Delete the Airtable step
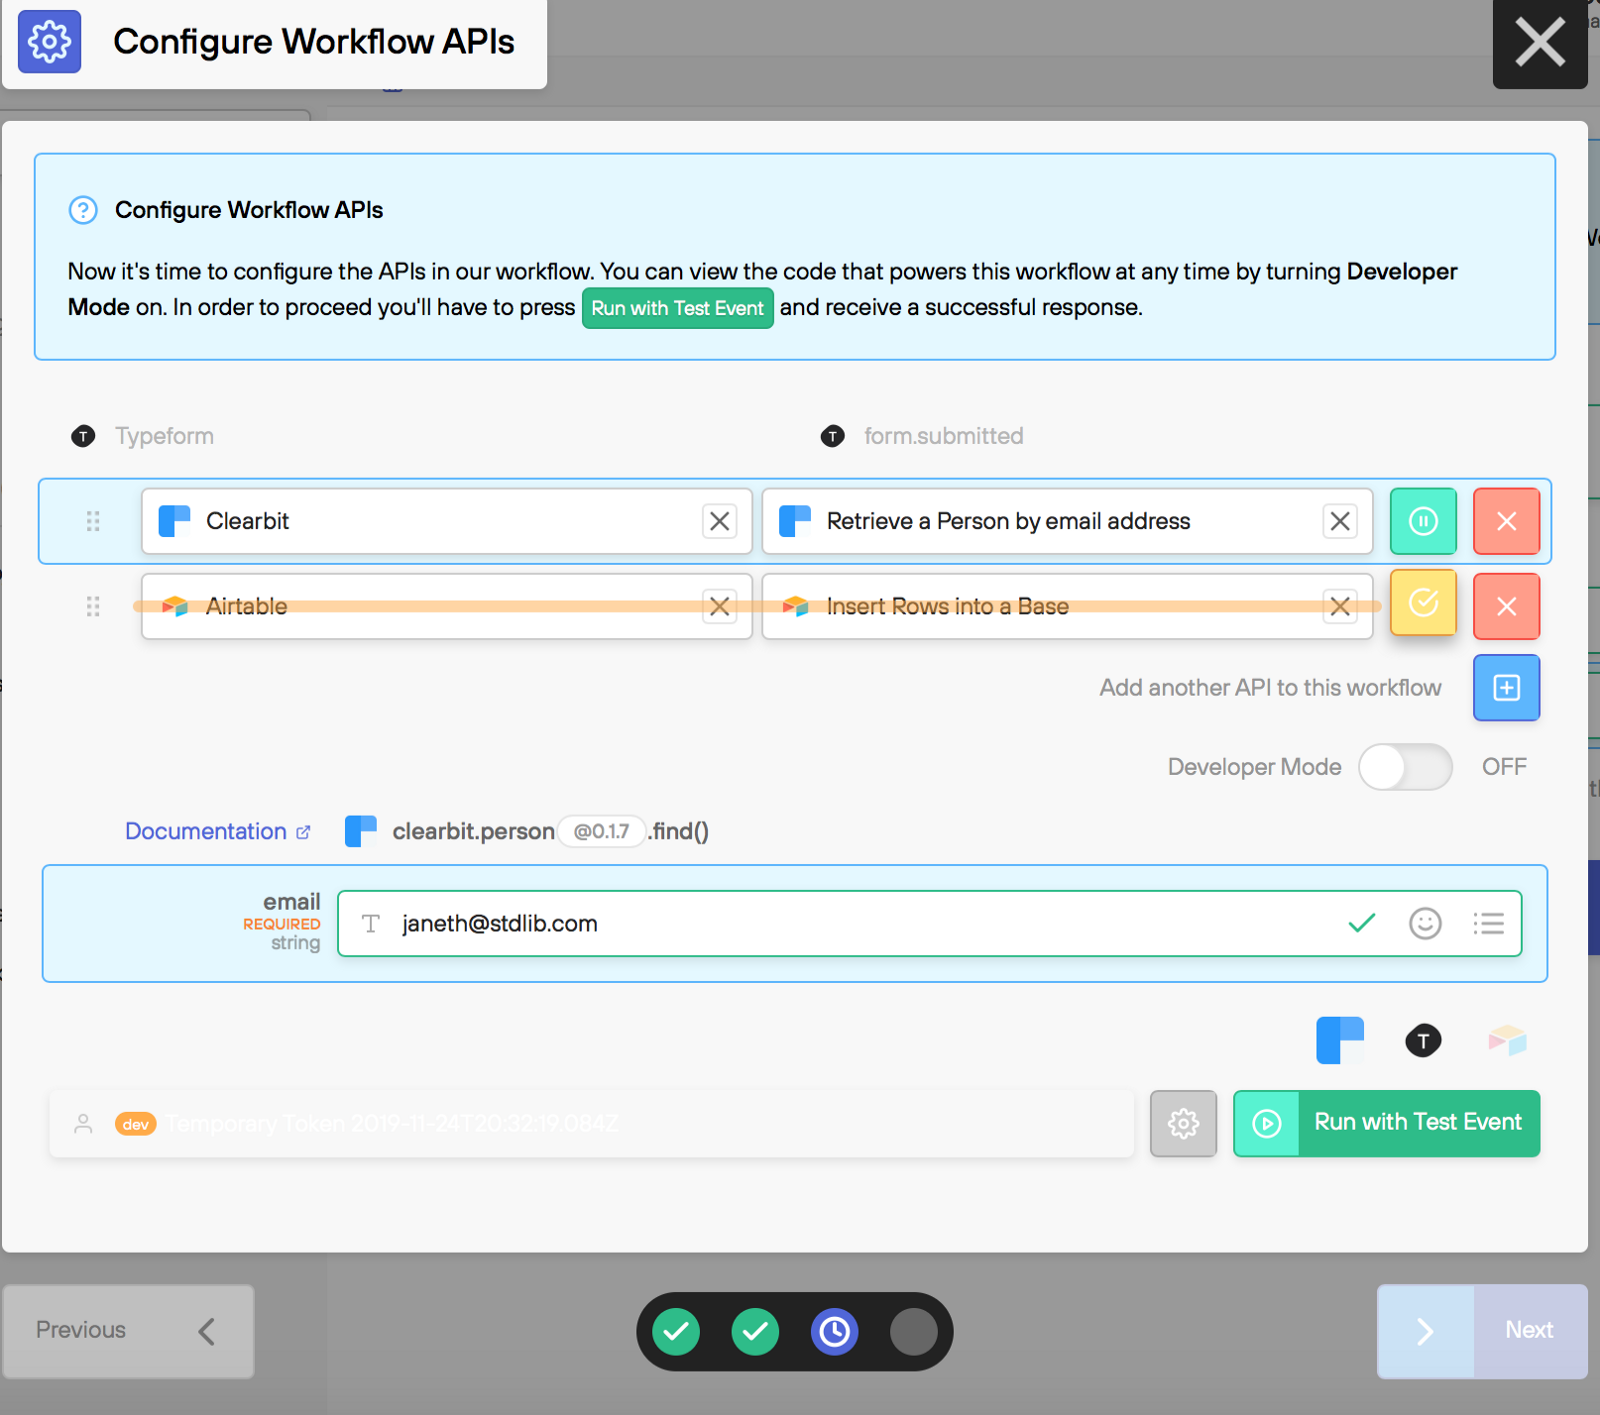 tap(1506, 606)
